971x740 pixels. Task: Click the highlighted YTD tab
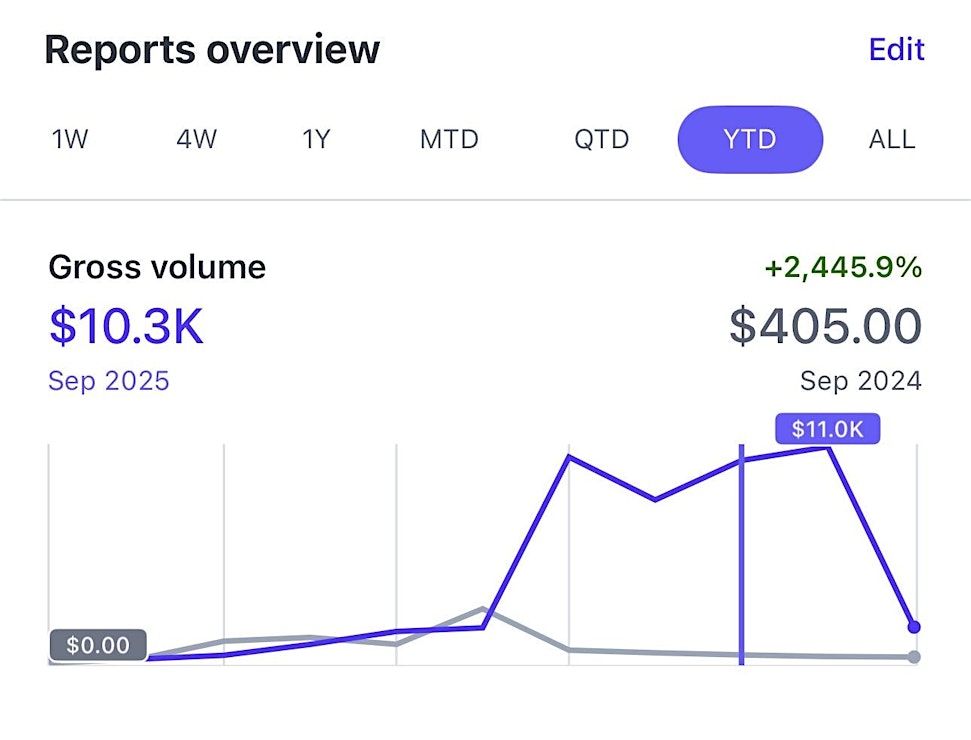tap(750, 139)
